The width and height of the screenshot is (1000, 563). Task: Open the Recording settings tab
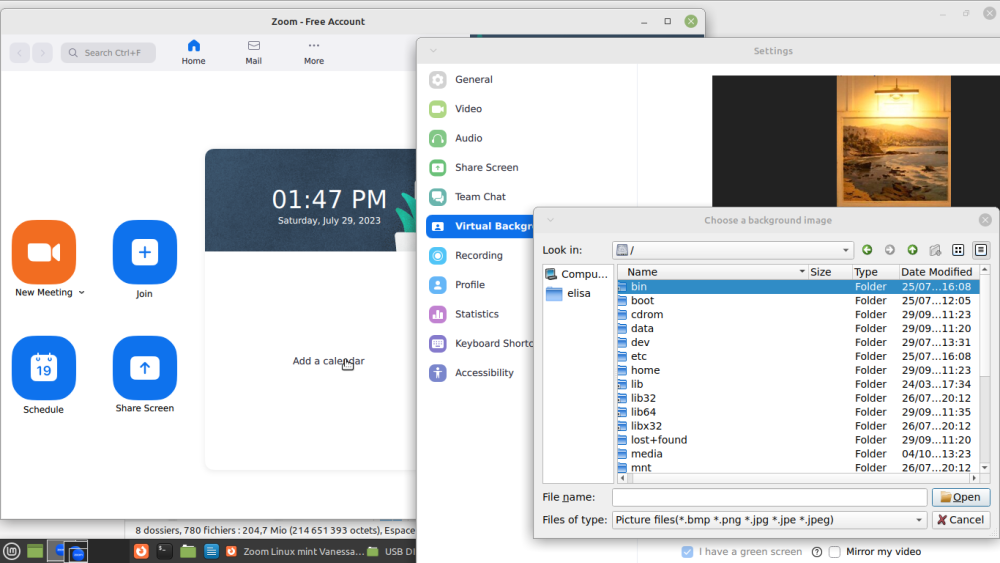tap(478, 255)
